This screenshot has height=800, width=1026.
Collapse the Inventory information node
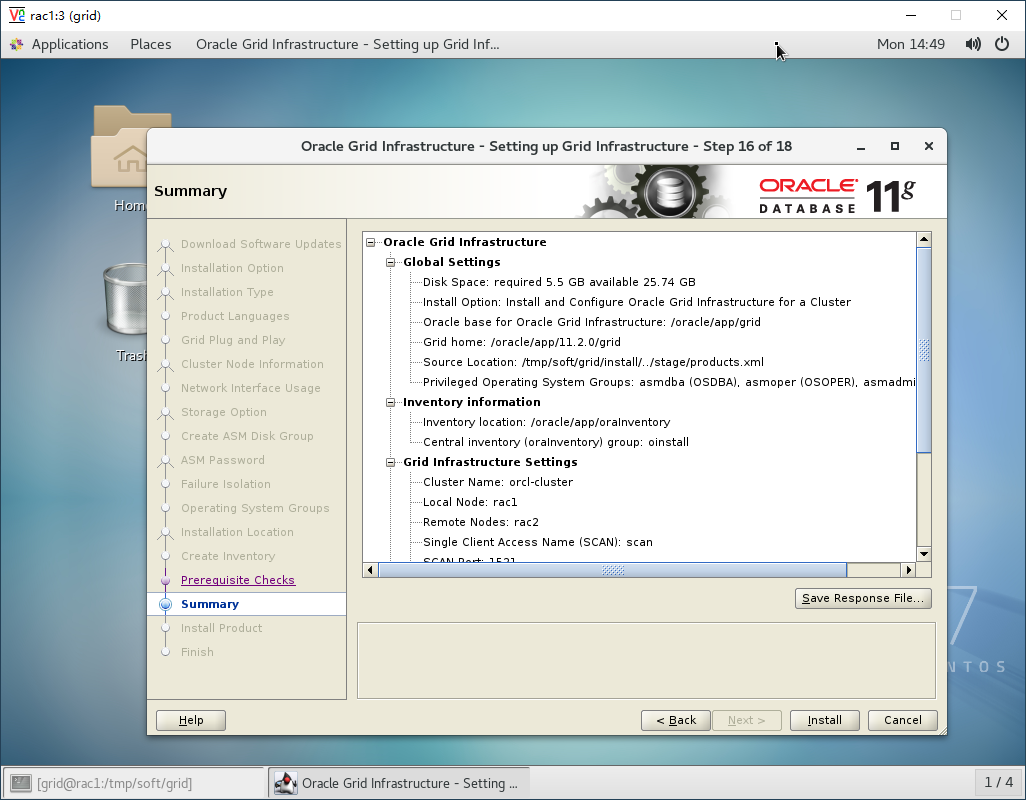coord(391,402)
